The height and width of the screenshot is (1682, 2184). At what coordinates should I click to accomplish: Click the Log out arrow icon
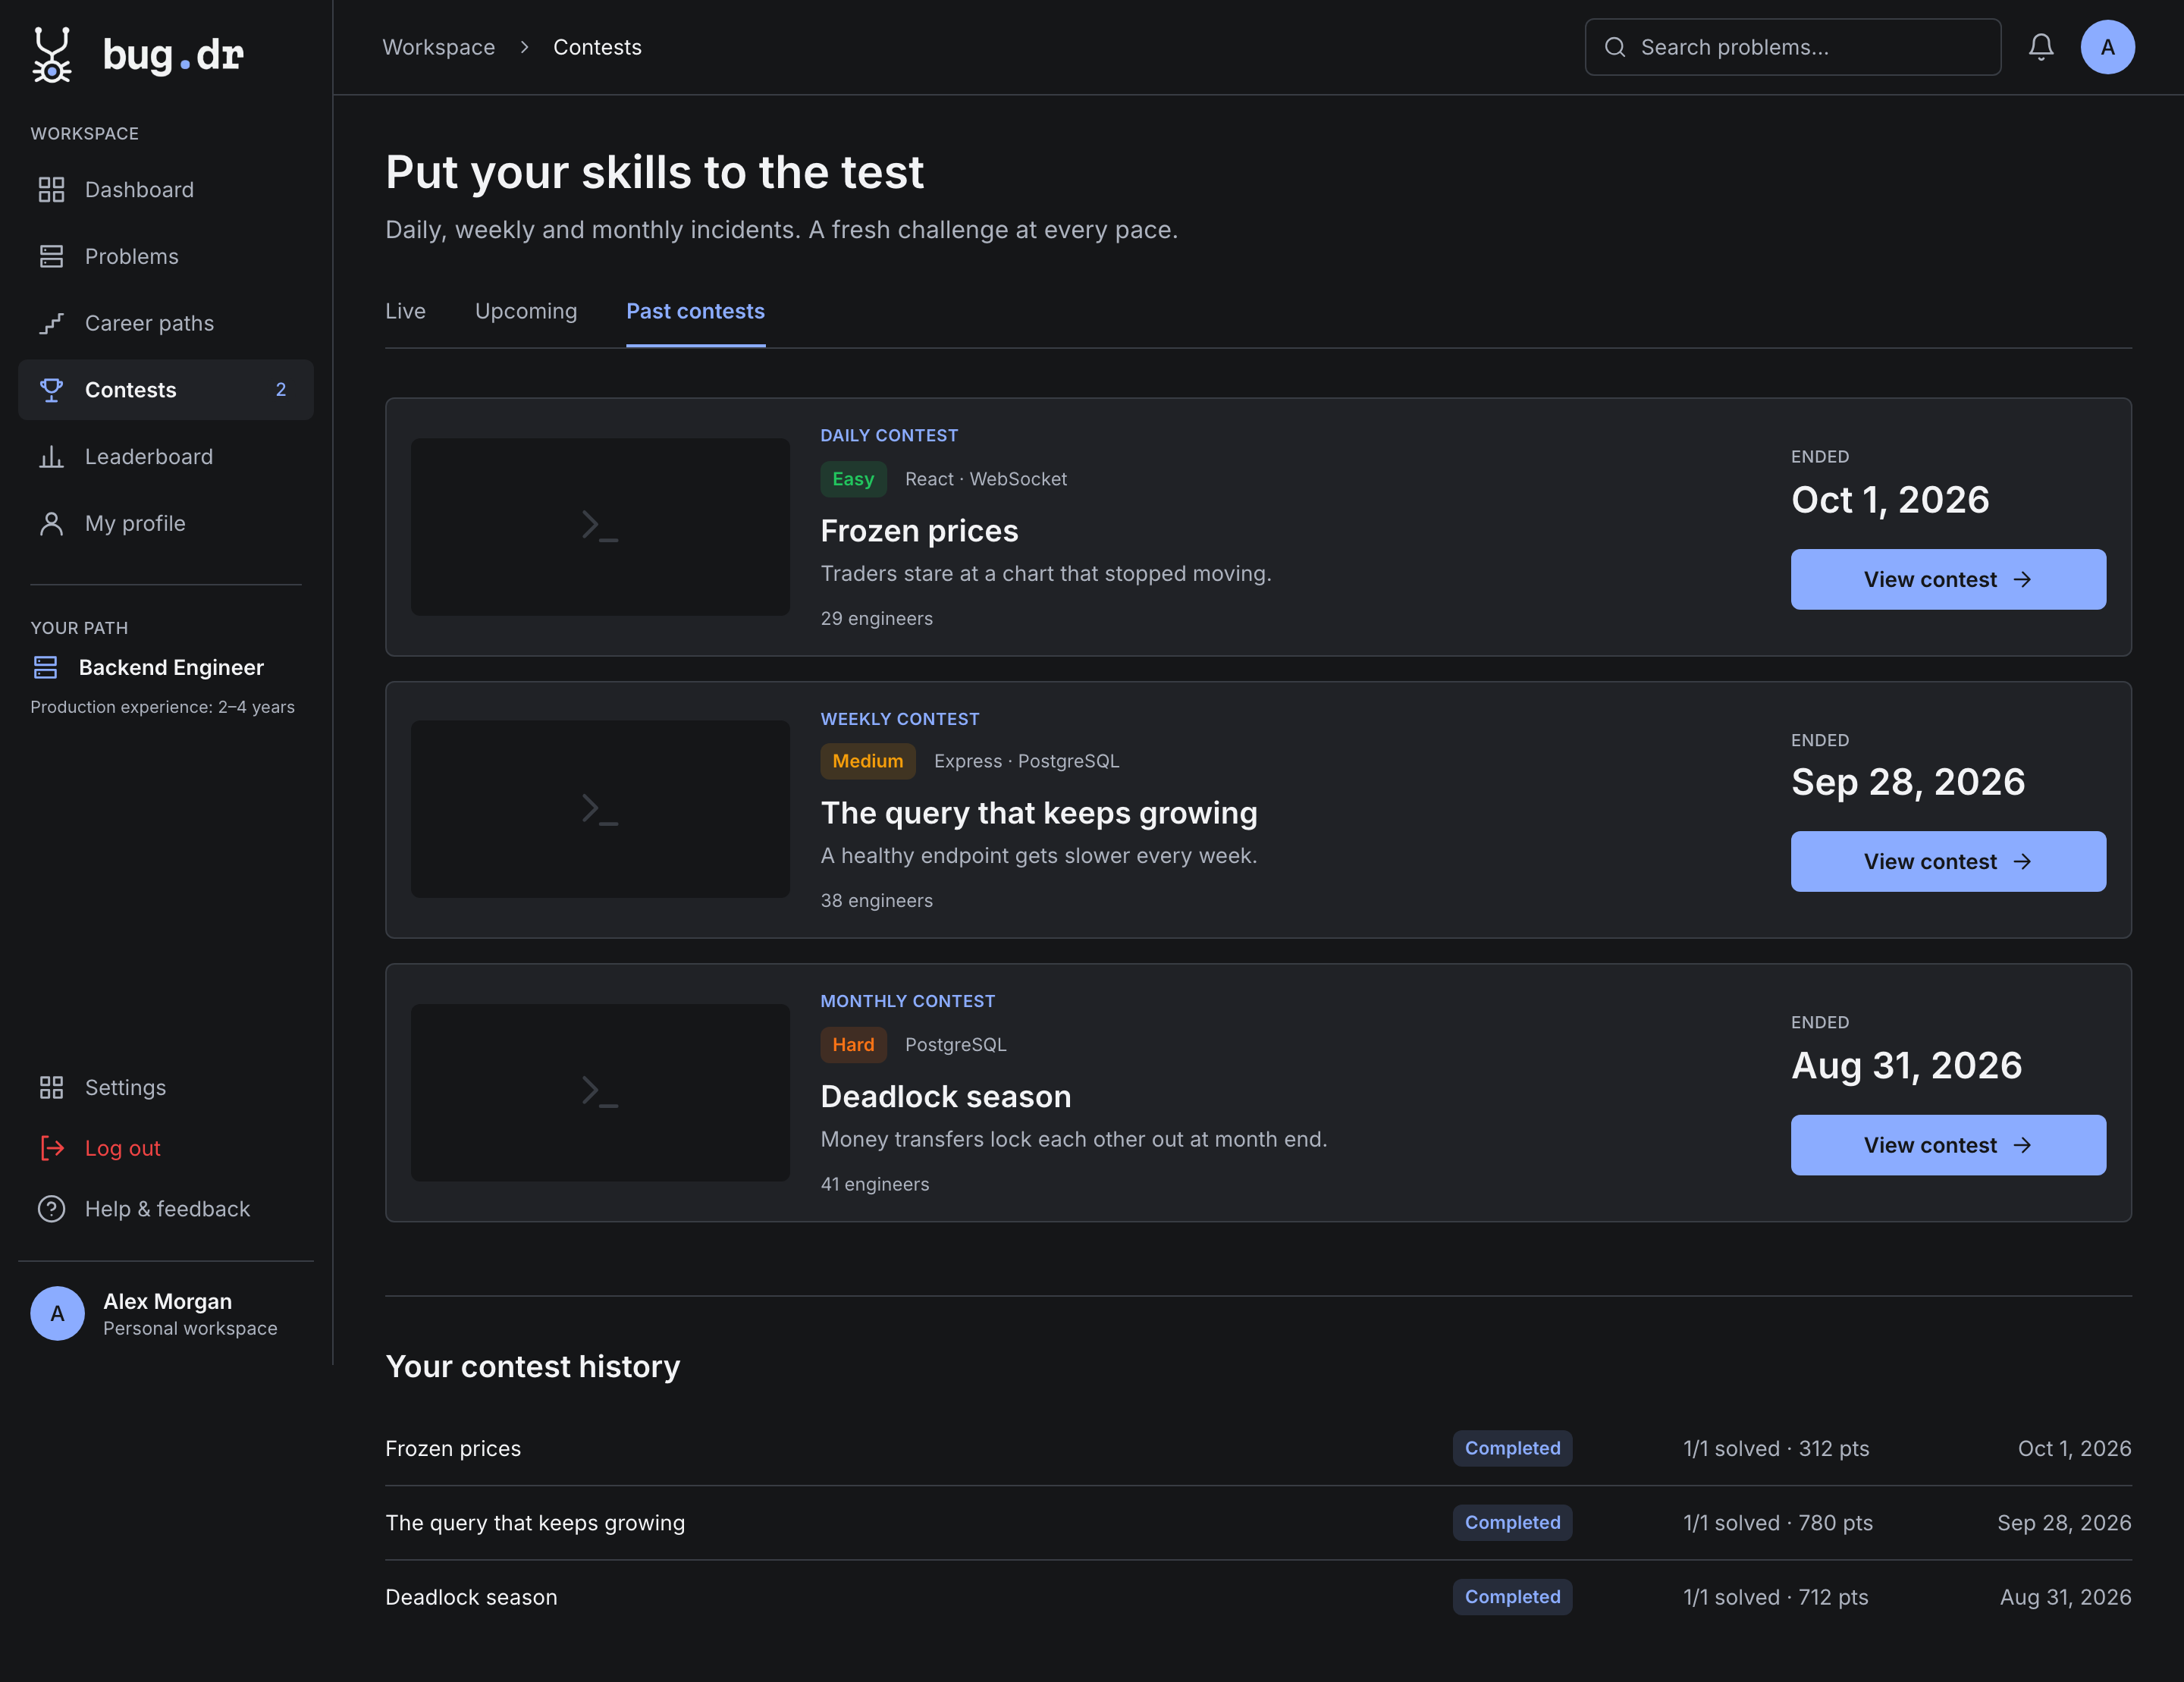pos(51,1148)
